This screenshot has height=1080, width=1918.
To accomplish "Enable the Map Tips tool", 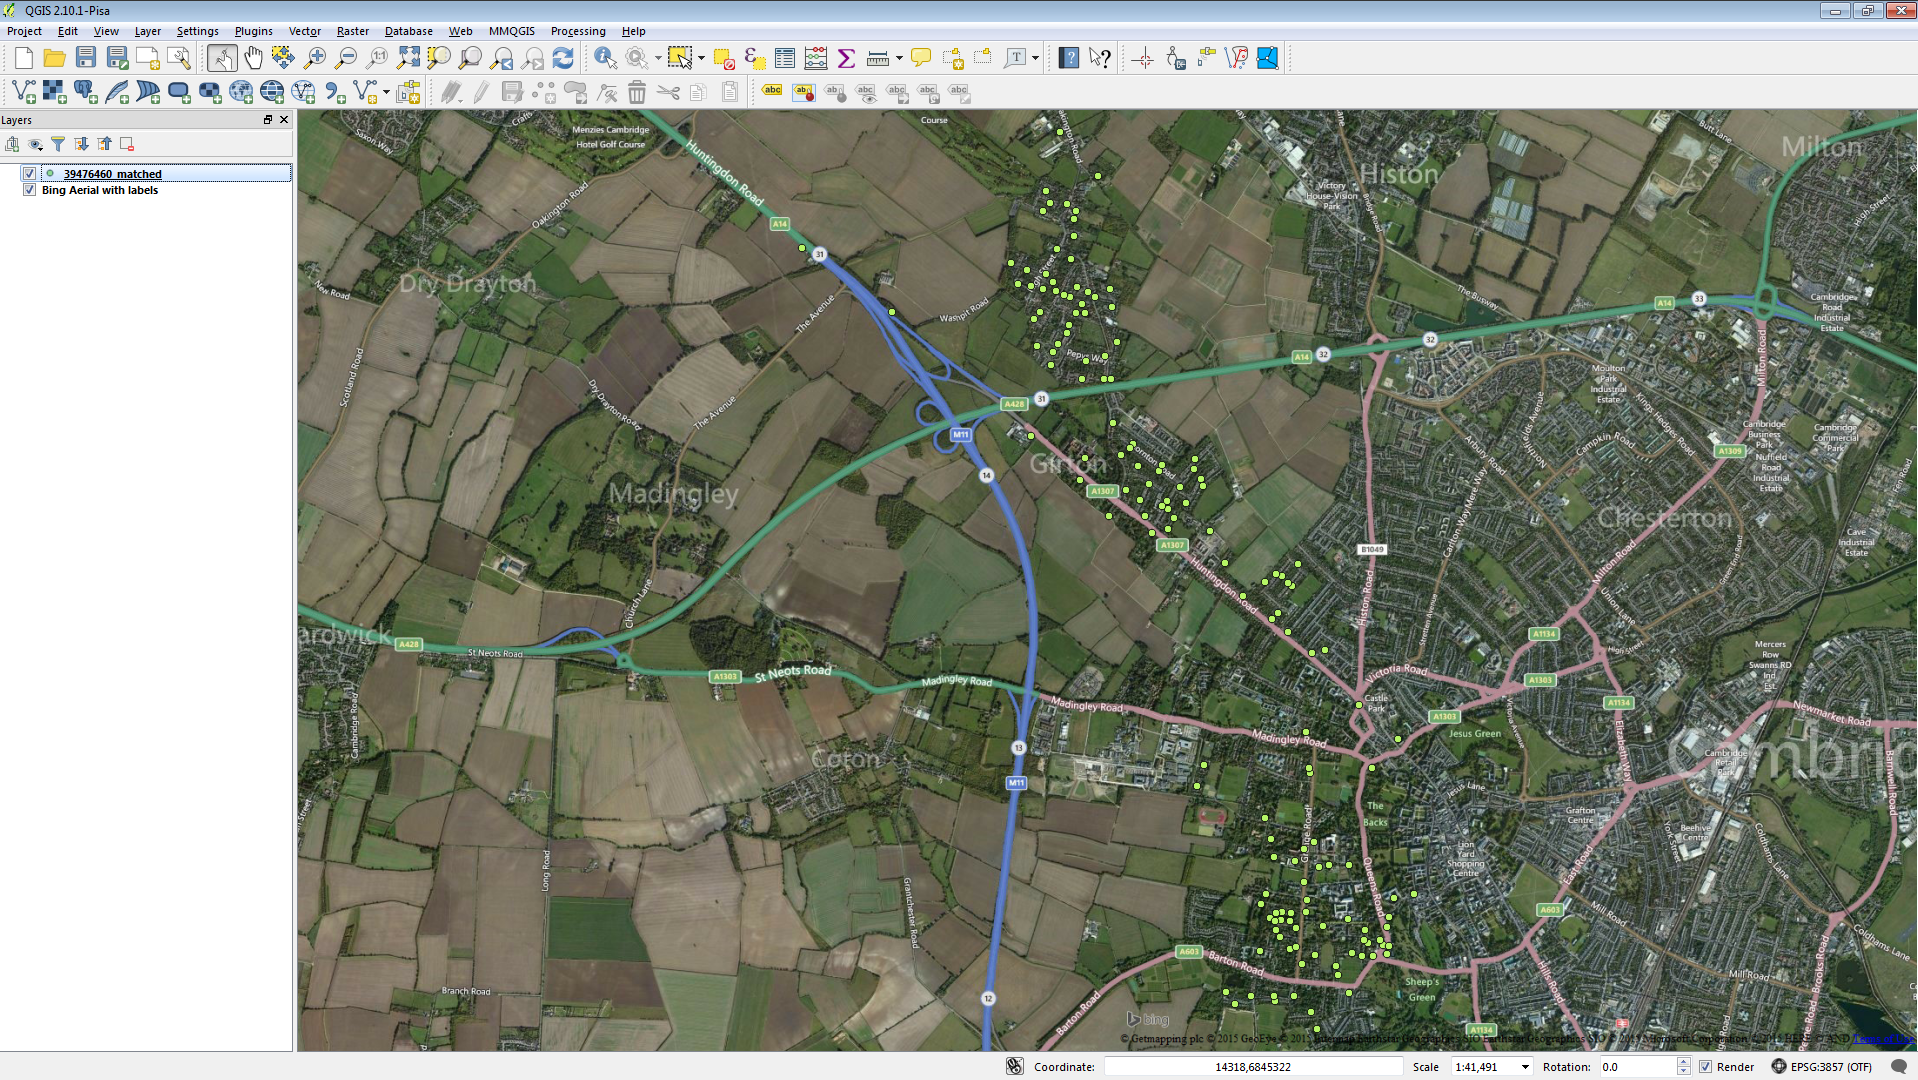I will pos(921,58).
